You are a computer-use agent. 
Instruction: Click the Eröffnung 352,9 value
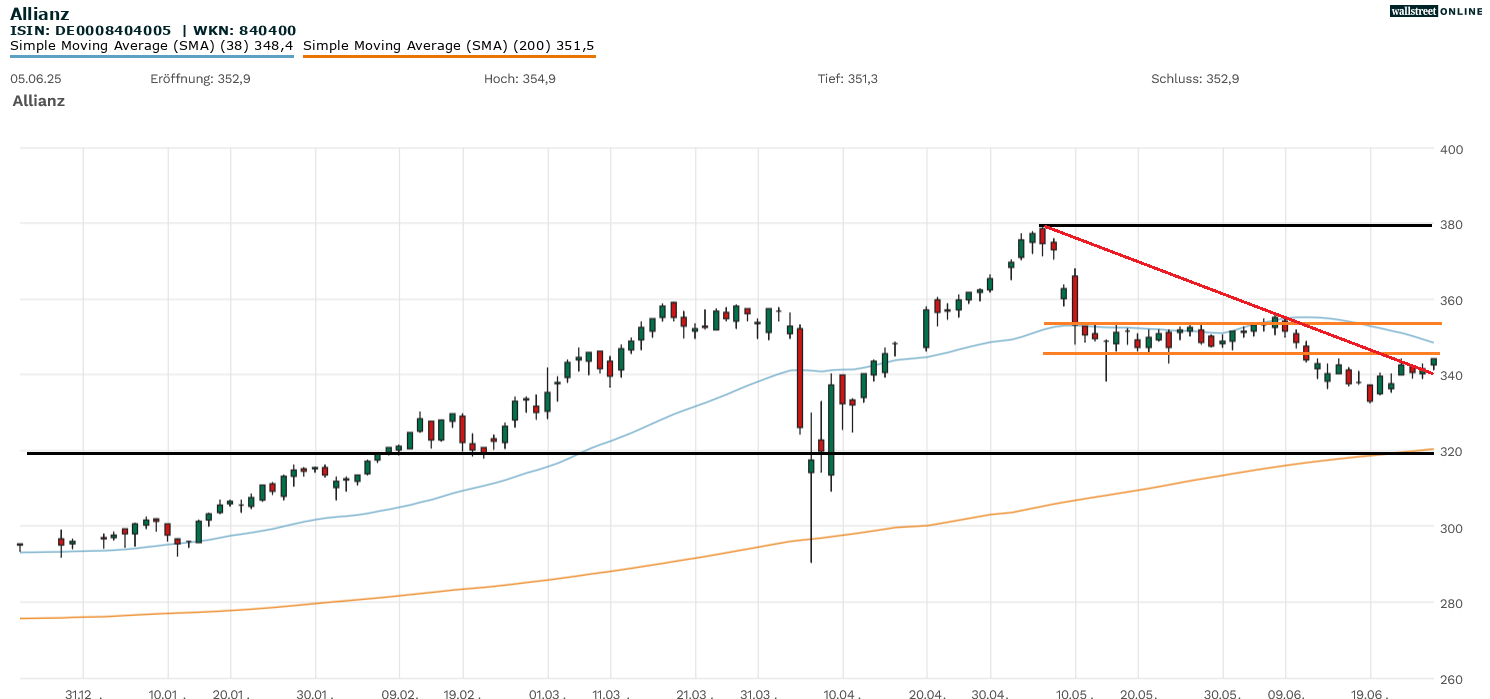tap(200, 79)
